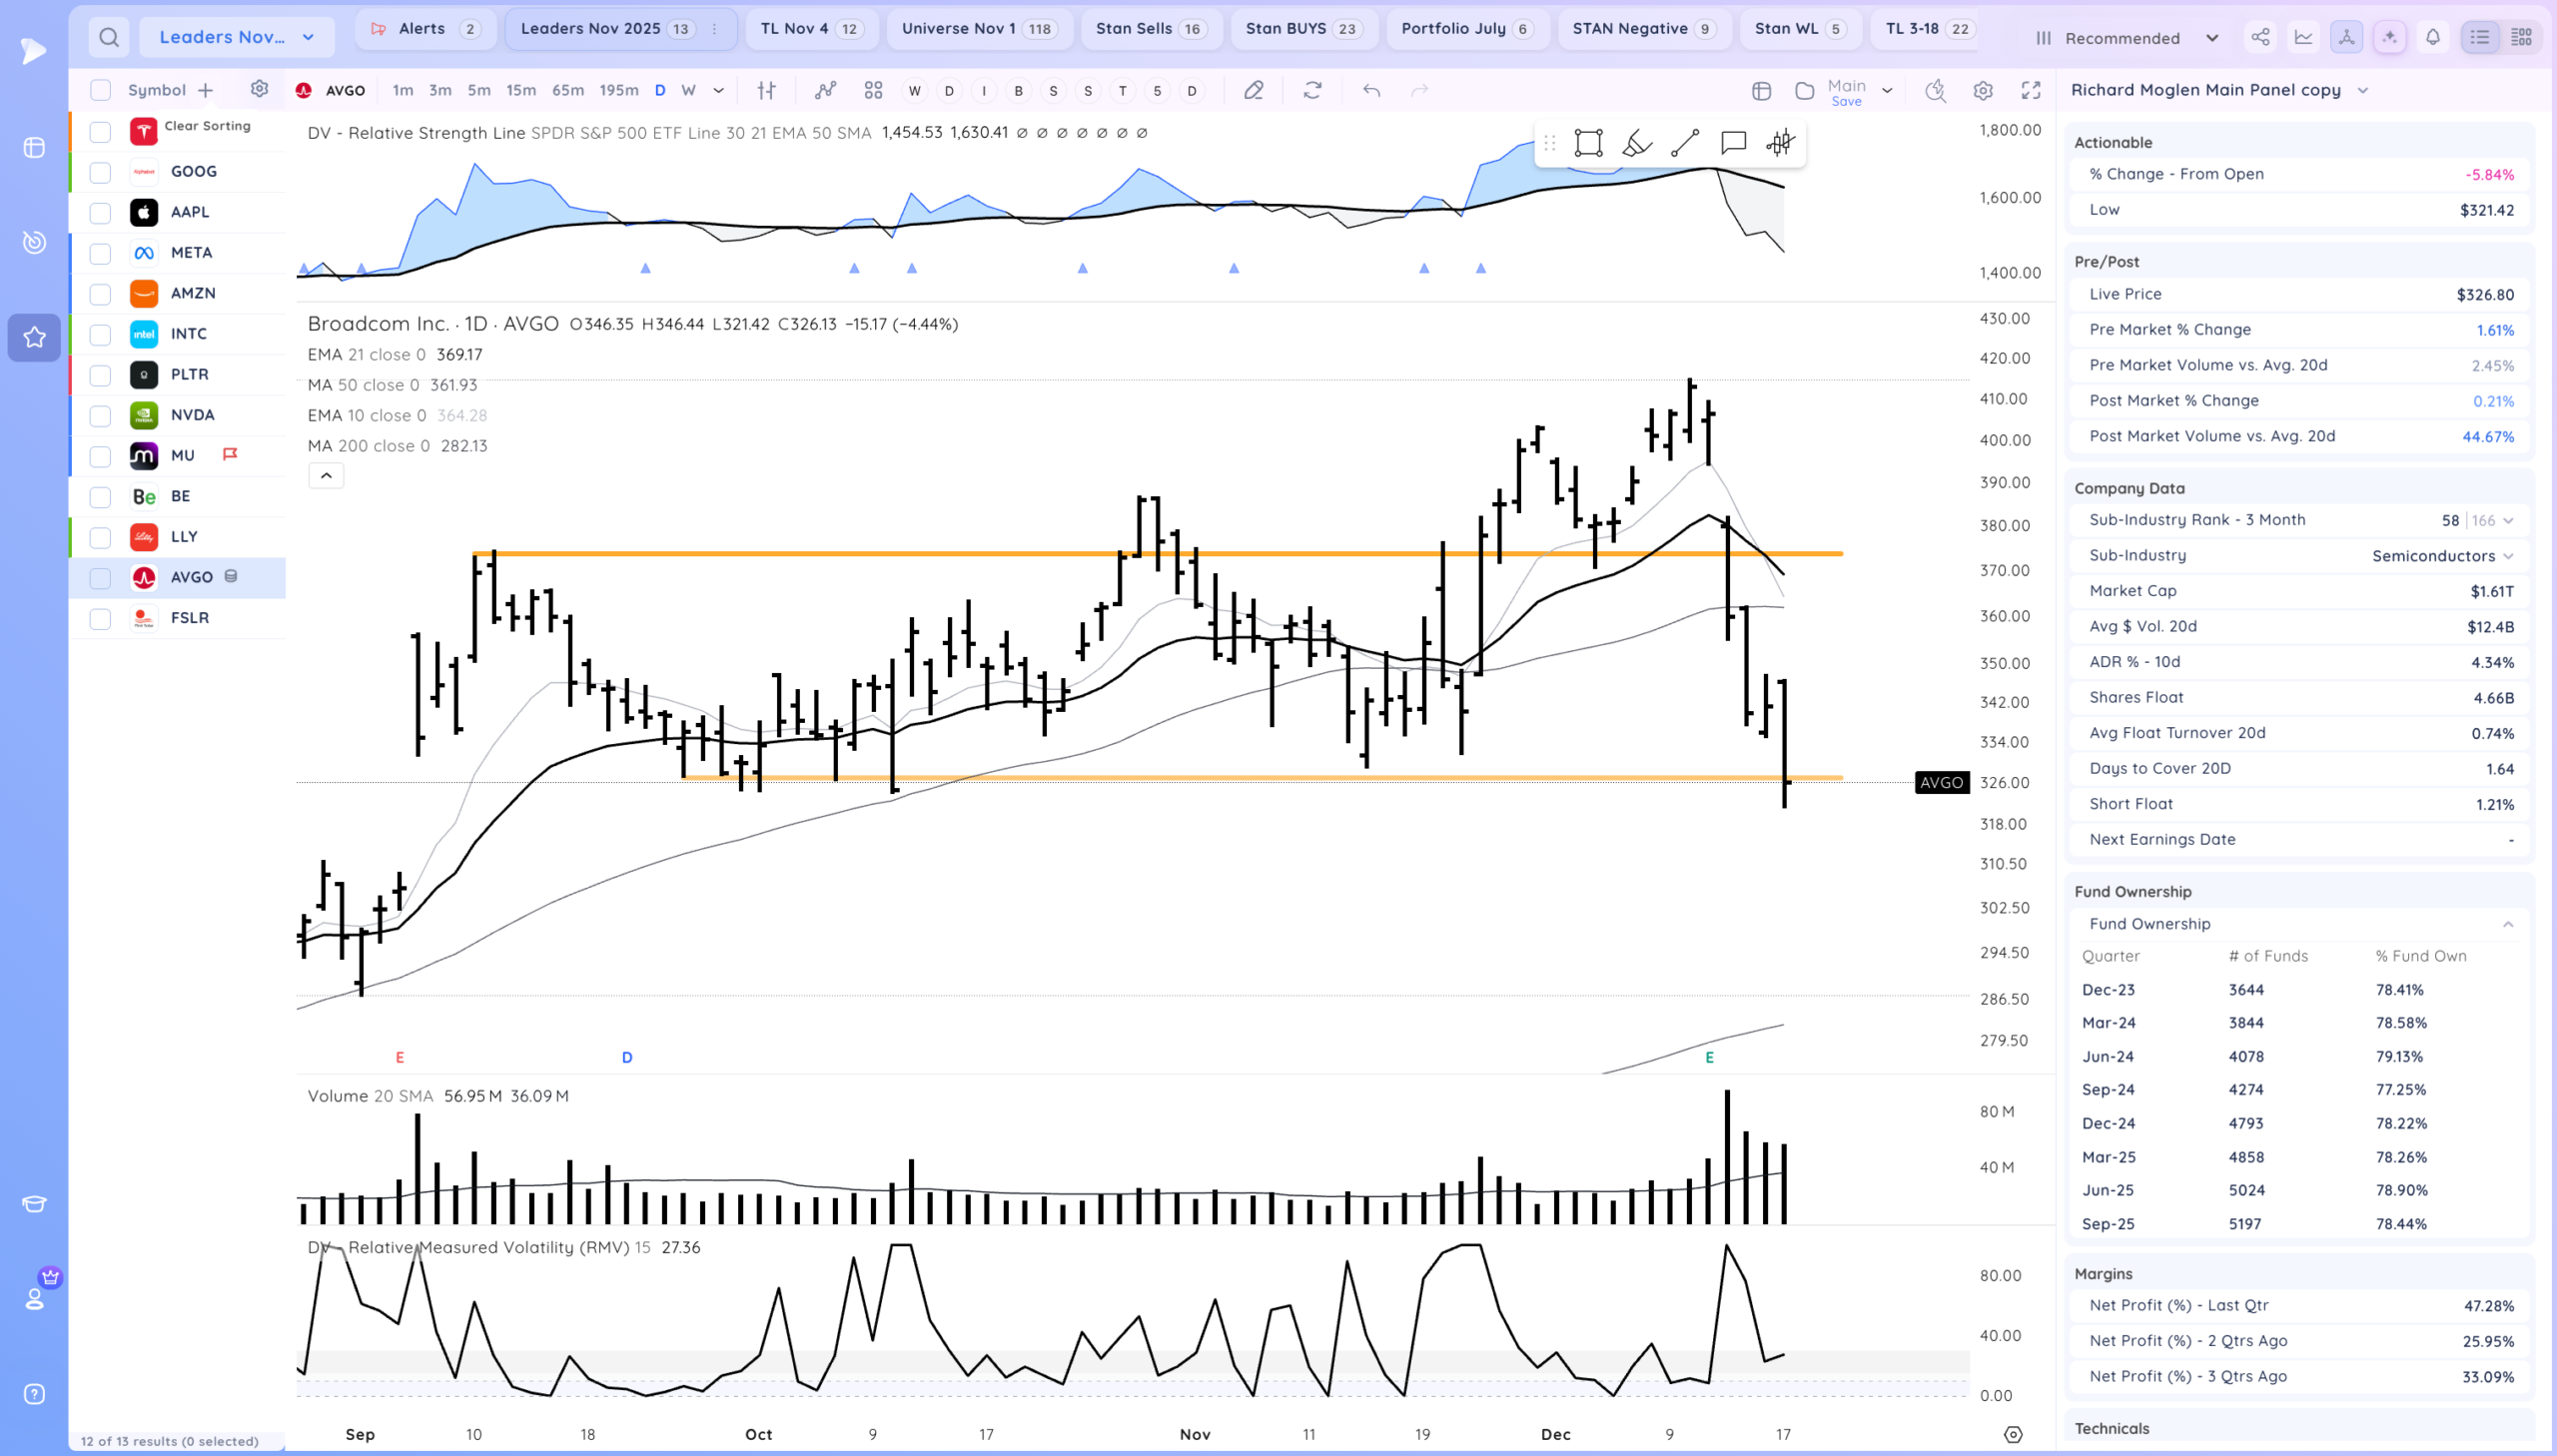Select the META watchlist row
Viewport: 2557px width, 1456px height.
point(191,253)
